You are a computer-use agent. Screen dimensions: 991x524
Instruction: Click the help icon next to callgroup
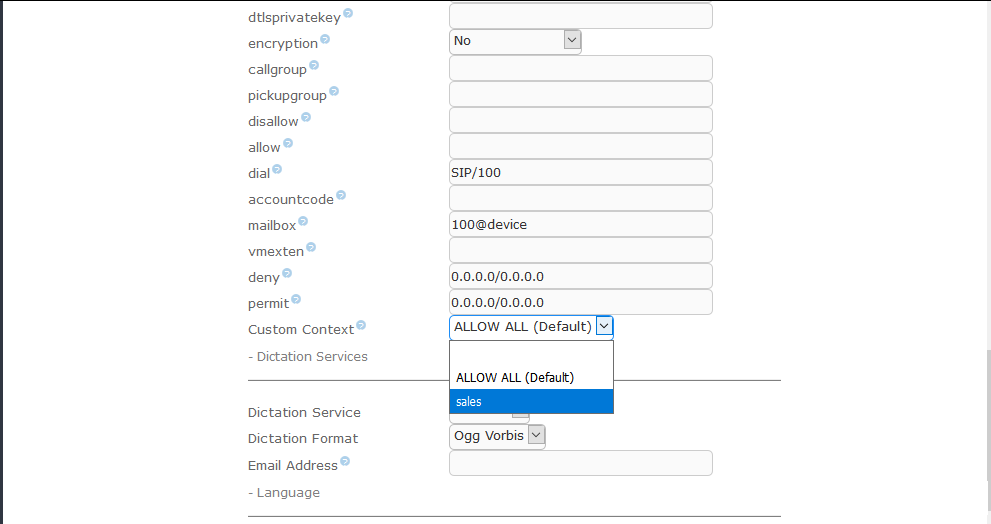click(314, 65)
